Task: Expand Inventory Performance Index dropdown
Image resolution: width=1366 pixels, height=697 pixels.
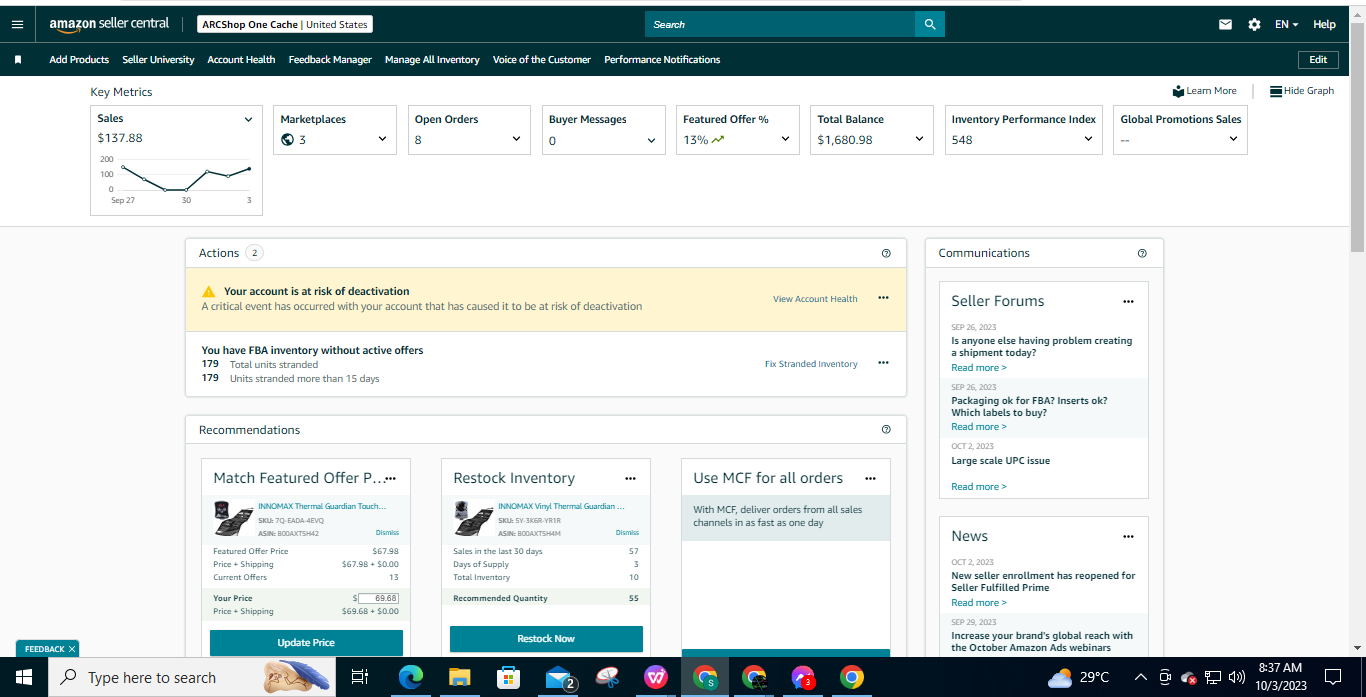Action: point(1088,140)
